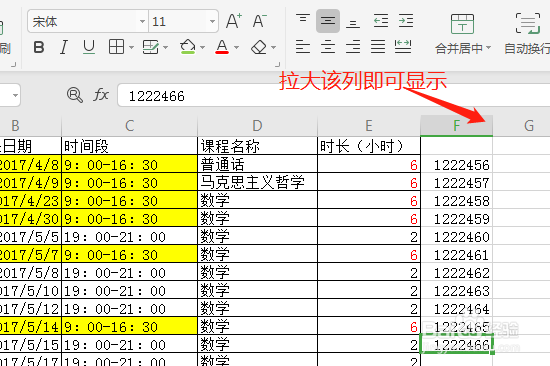Select cell with value 1222456
550x366 pixels.
click(x=457, y=164)
